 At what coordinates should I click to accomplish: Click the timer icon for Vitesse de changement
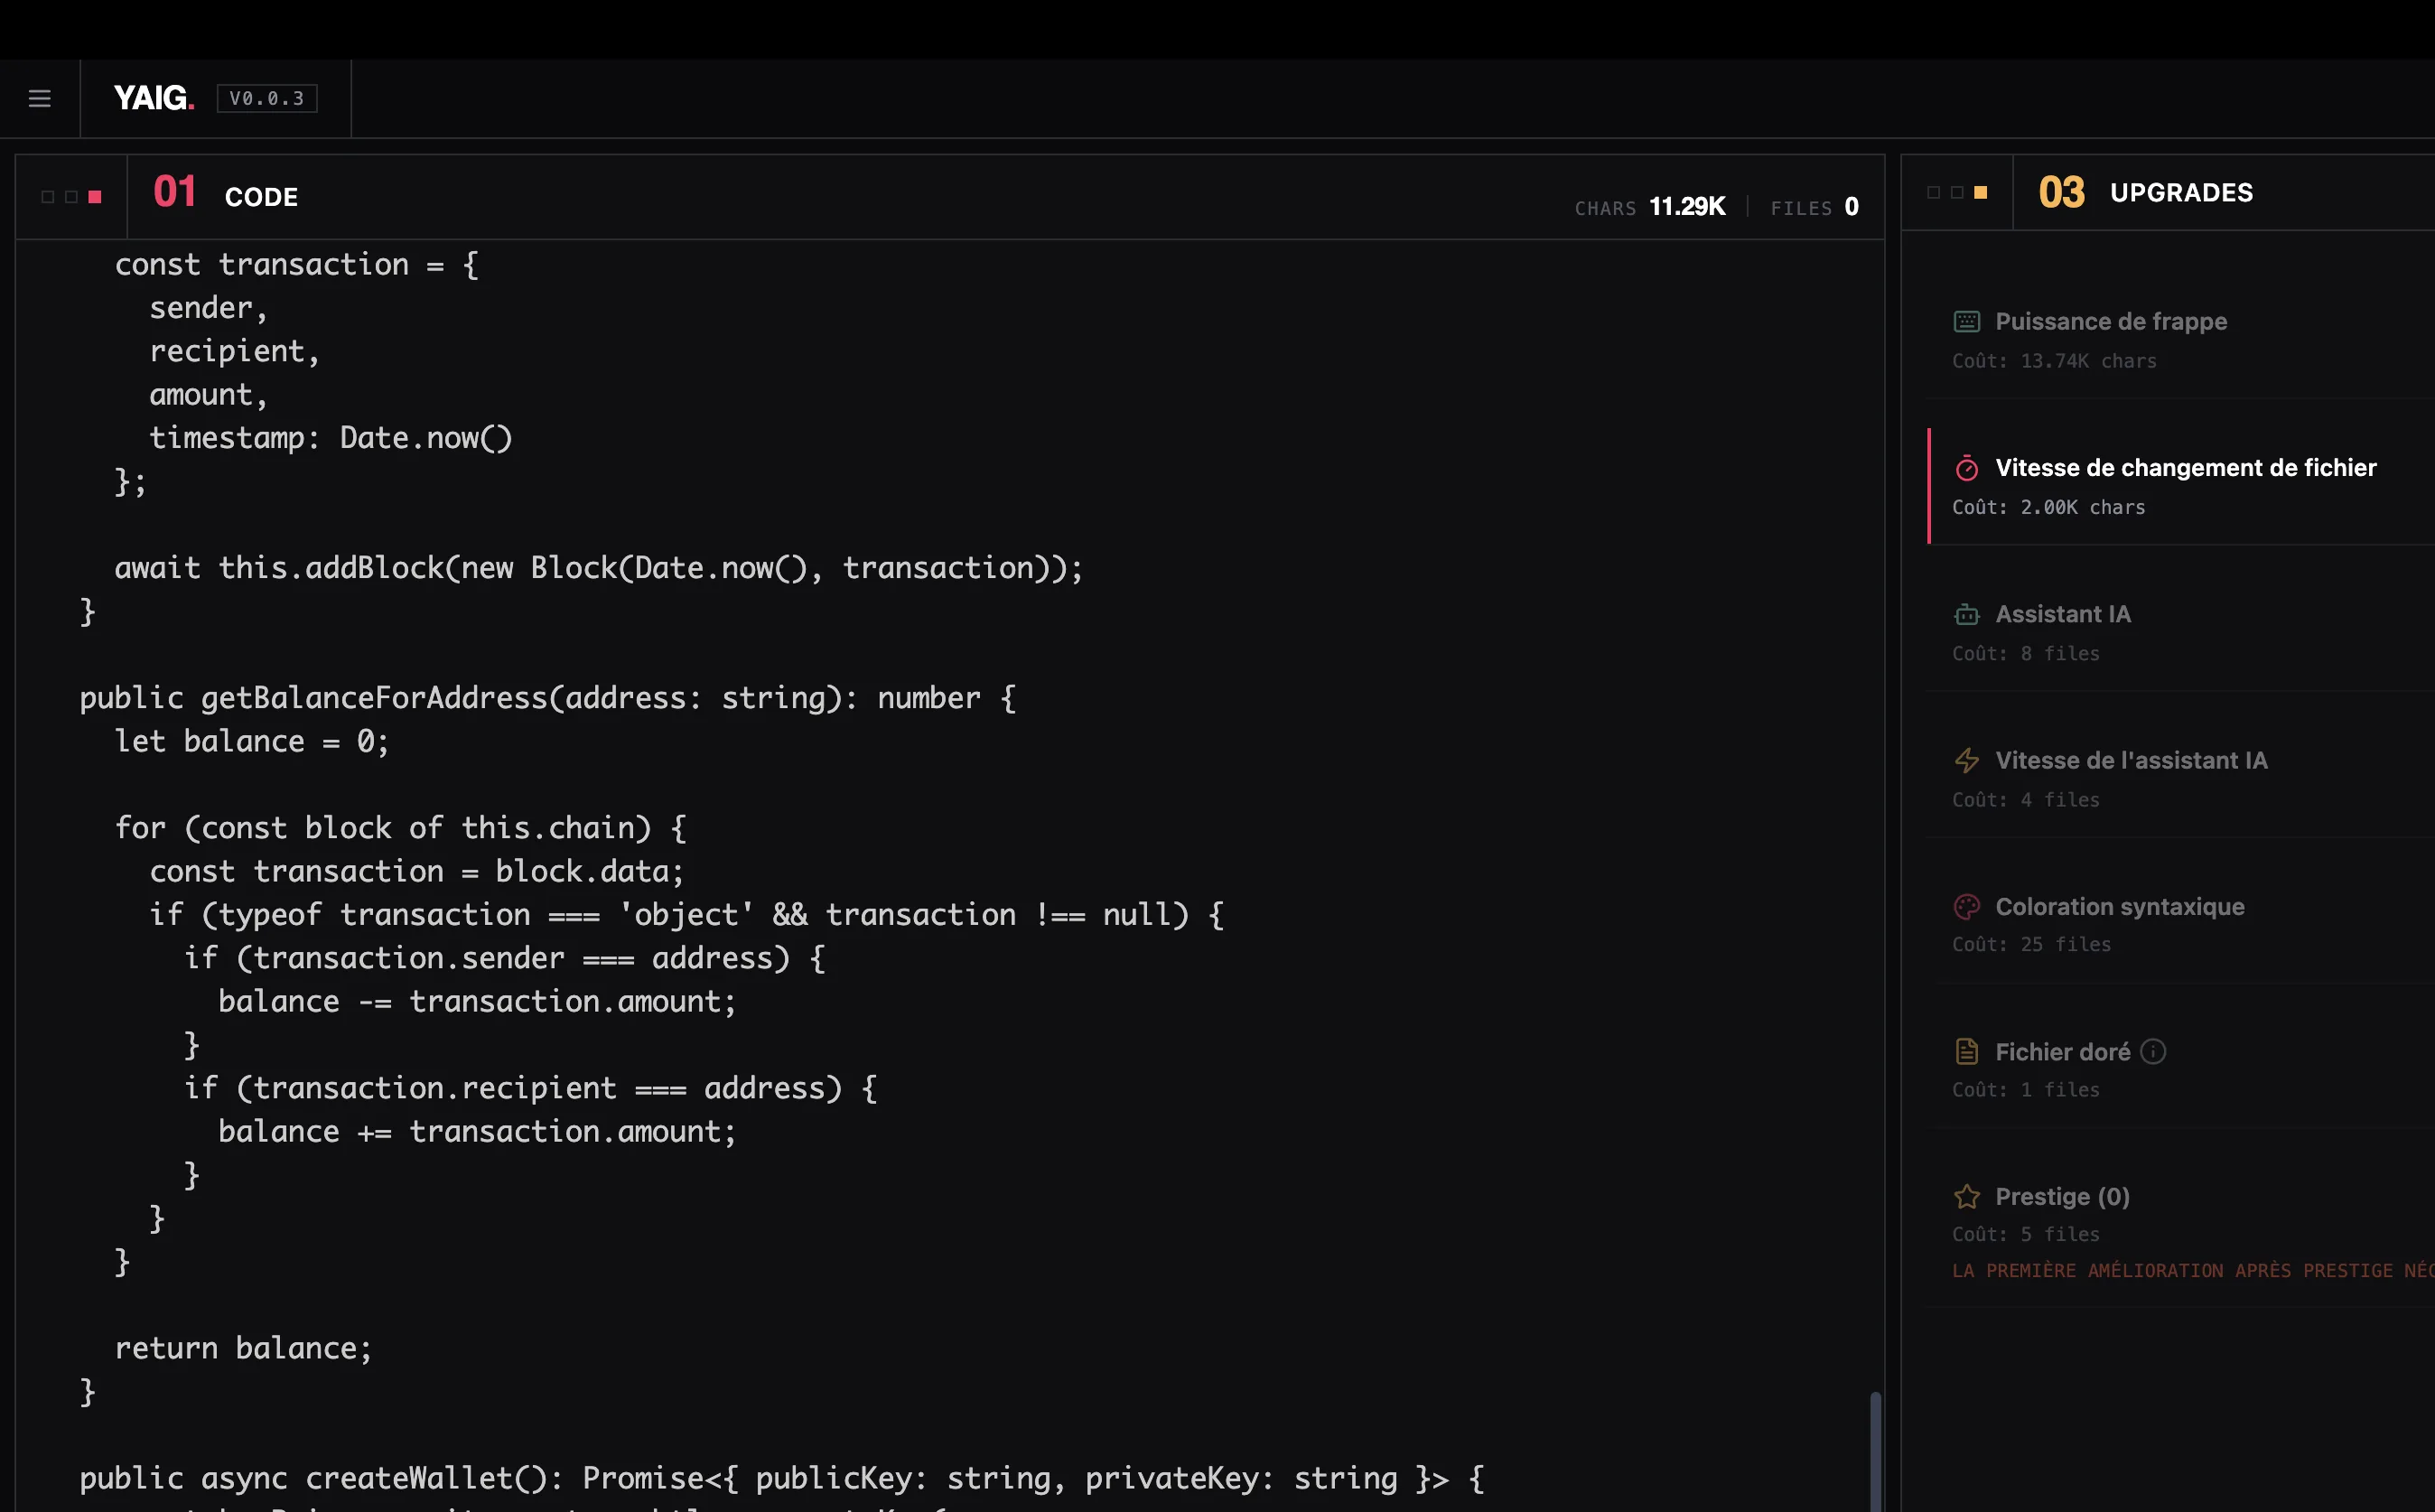1966,468
